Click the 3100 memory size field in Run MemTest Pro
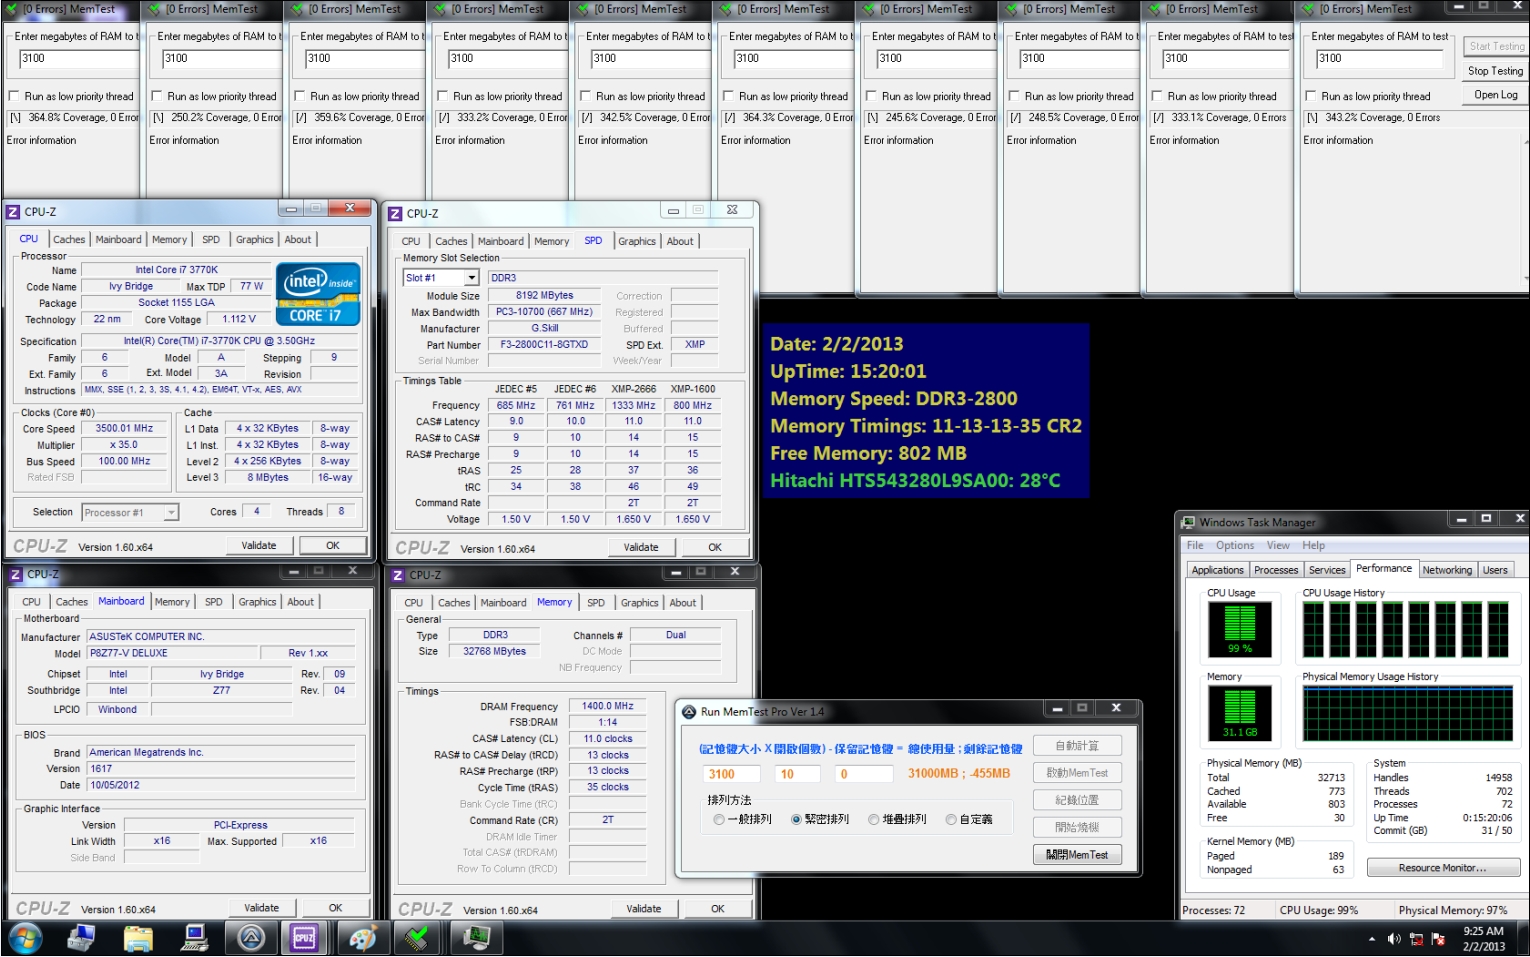 point(731,774)
